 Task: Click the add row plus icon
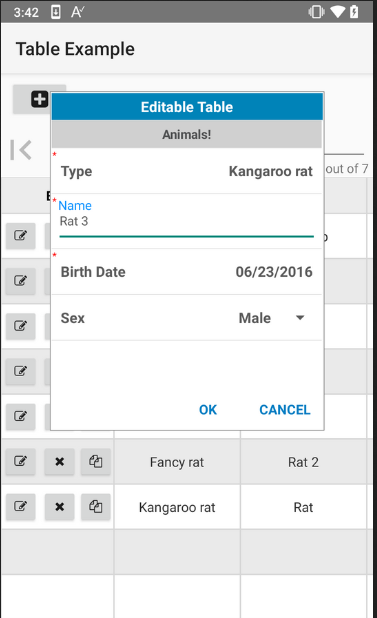click(x=39, y=99)
